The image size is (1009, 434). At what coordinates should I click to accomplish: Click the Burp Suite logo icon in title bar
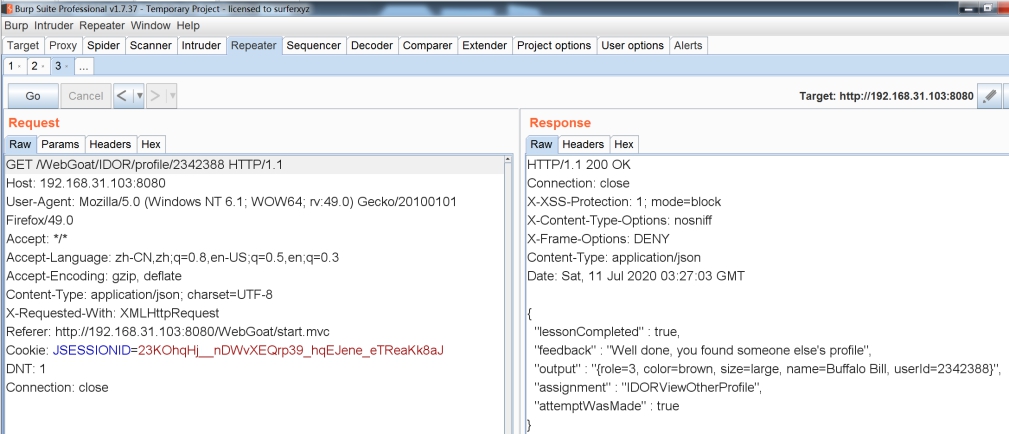8,8
